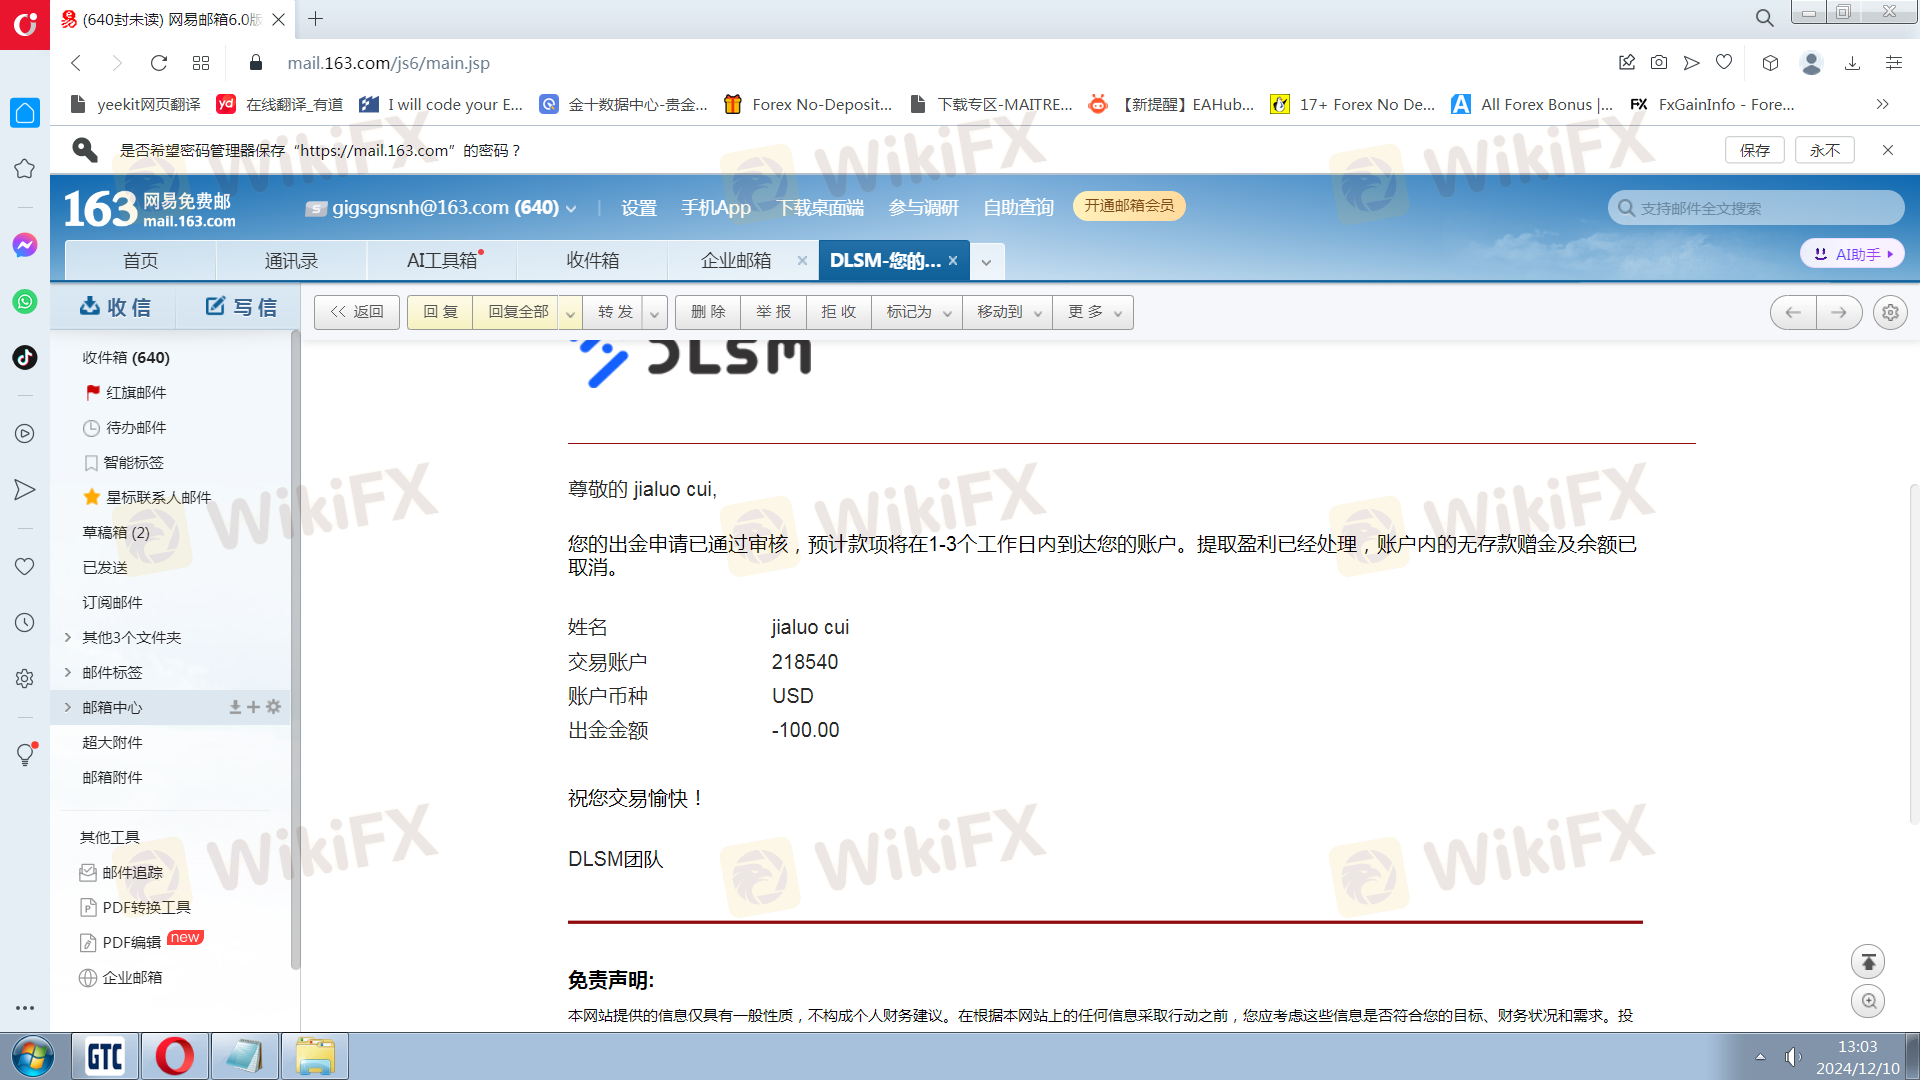The height and width of the screenshot is (1080, 1920).
Task: Click the 返回 button
Action: [x=357, y=312]
